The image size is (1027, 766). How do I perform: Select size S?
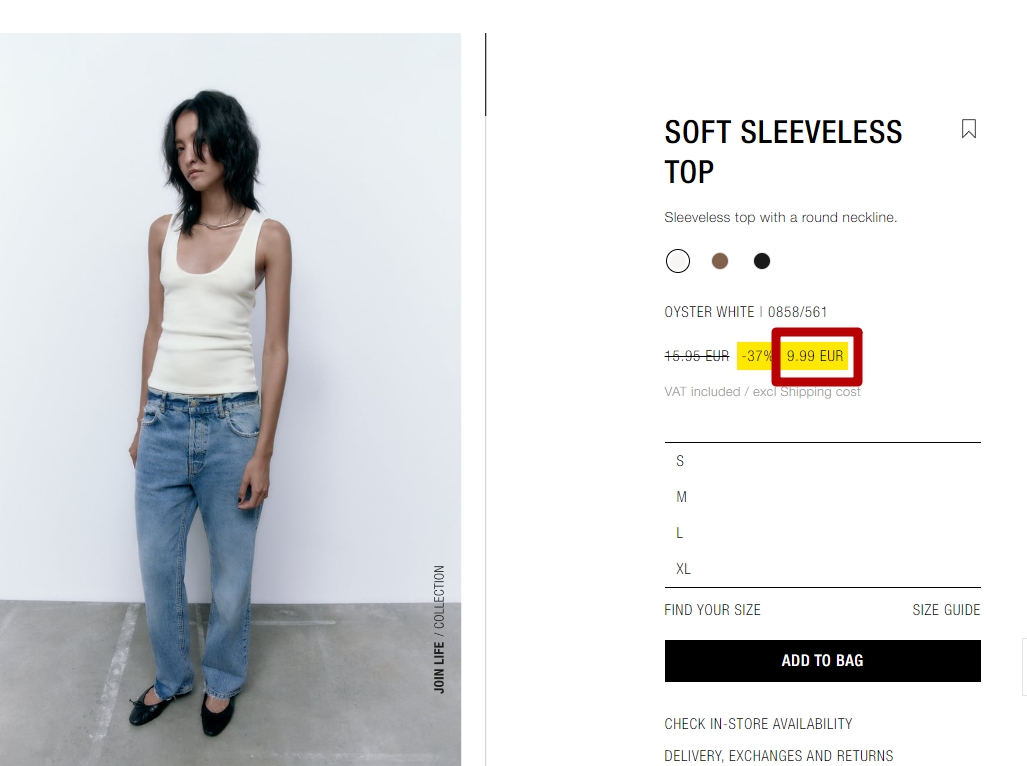[823, 461]
